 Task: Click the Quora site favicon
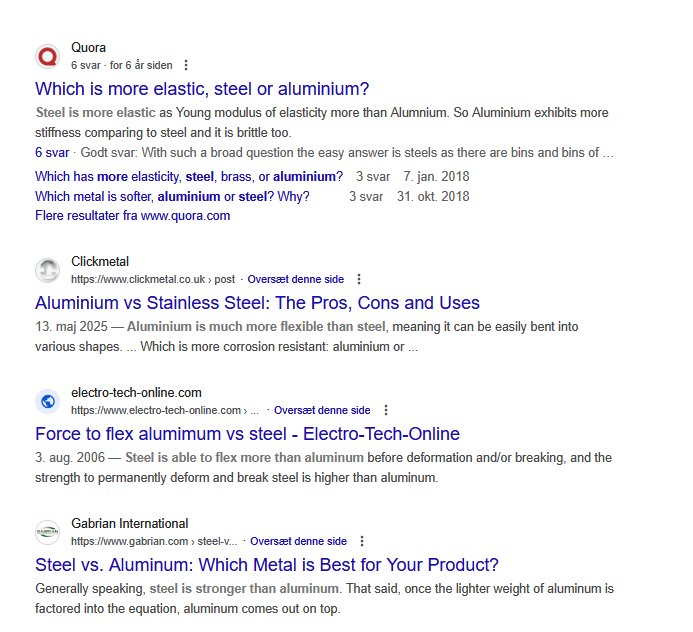tap(47, 56)
